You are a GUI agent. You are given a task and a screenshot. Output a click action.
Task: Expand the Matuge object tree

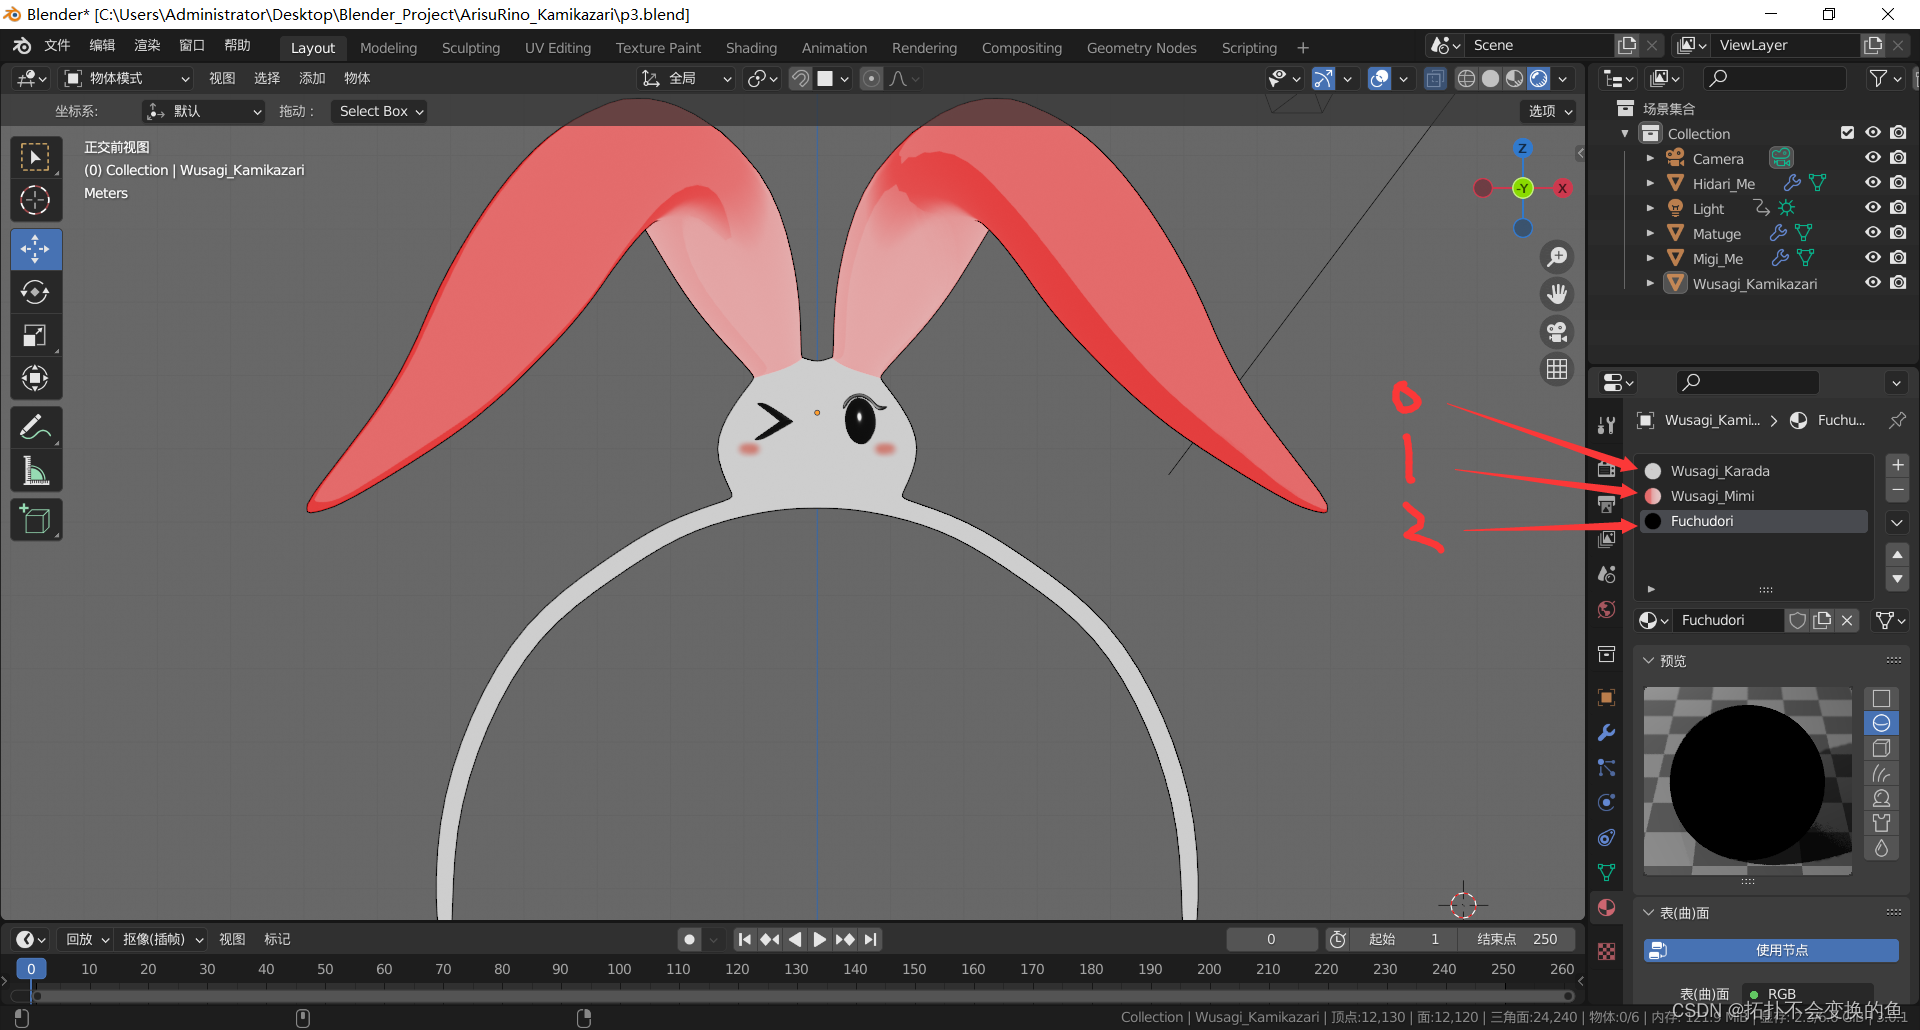coord(1650,233)
